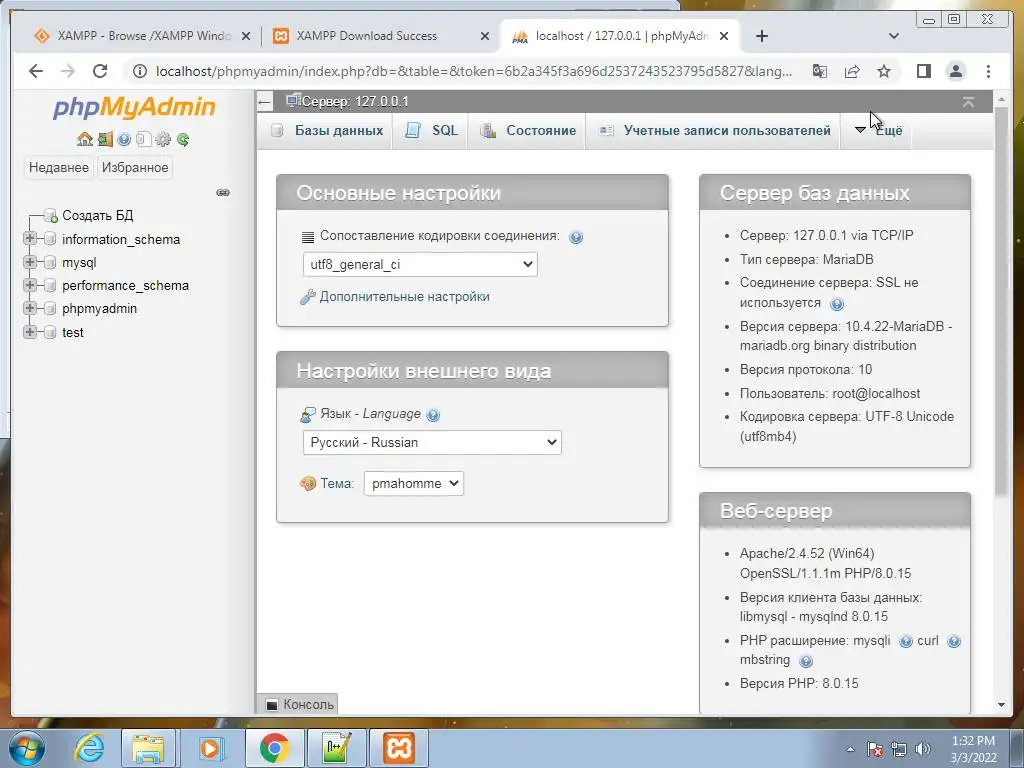Click Chrome translate page icon
1024x768 pixels.
[820, 71]
